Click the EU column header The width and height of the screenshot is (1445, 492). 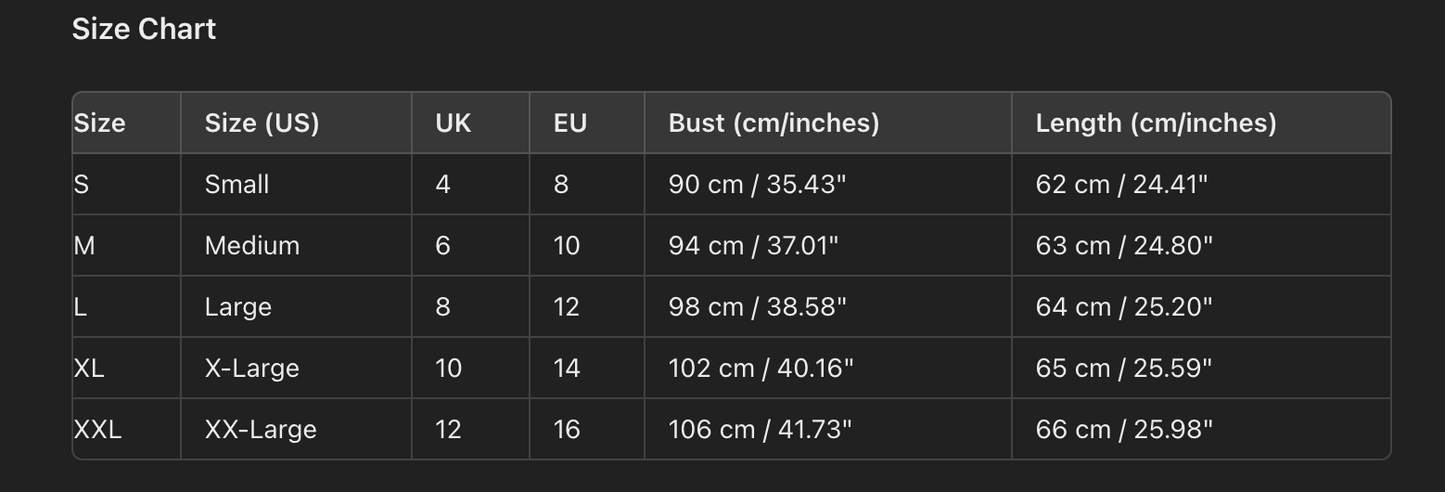tap(570, 123)
